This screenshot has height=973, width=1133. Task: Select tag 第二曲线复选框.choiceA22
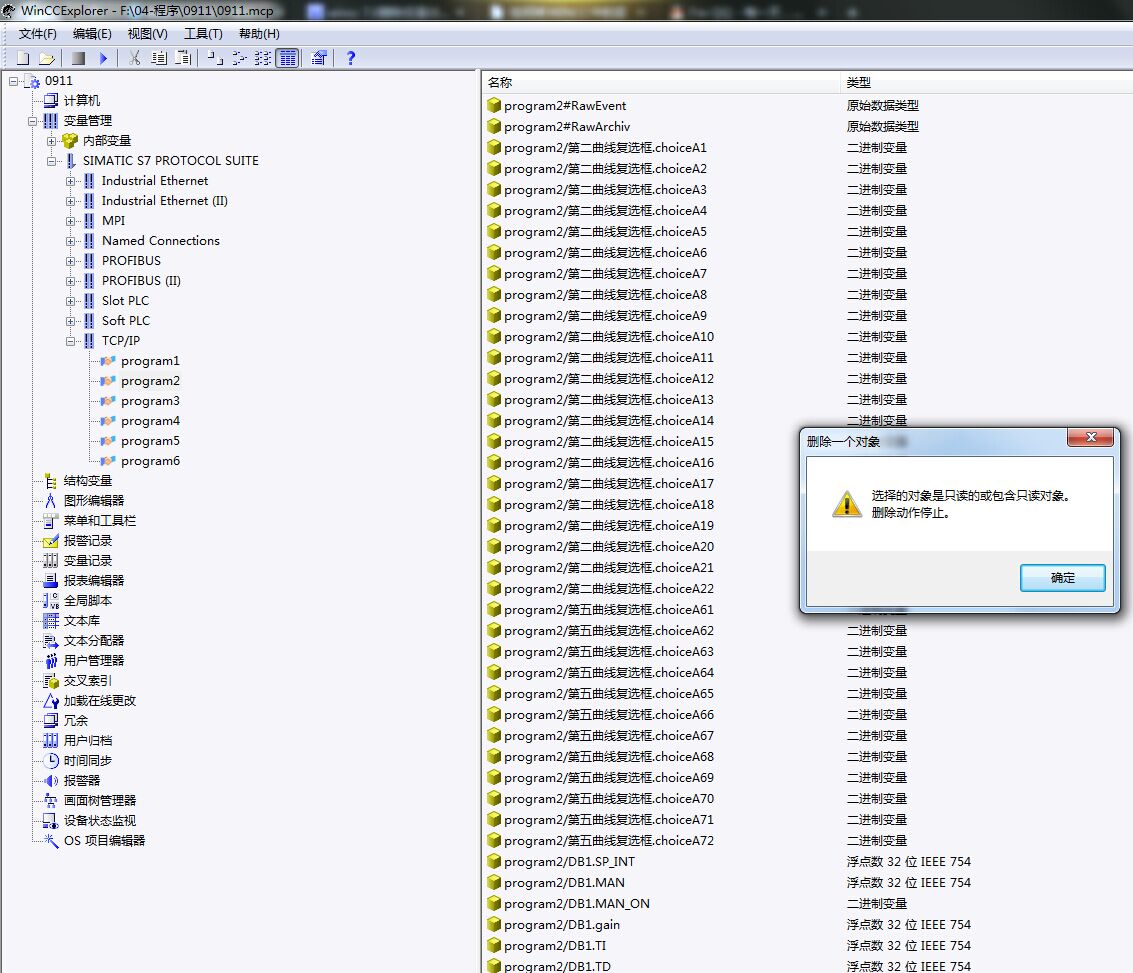point(609,589)
